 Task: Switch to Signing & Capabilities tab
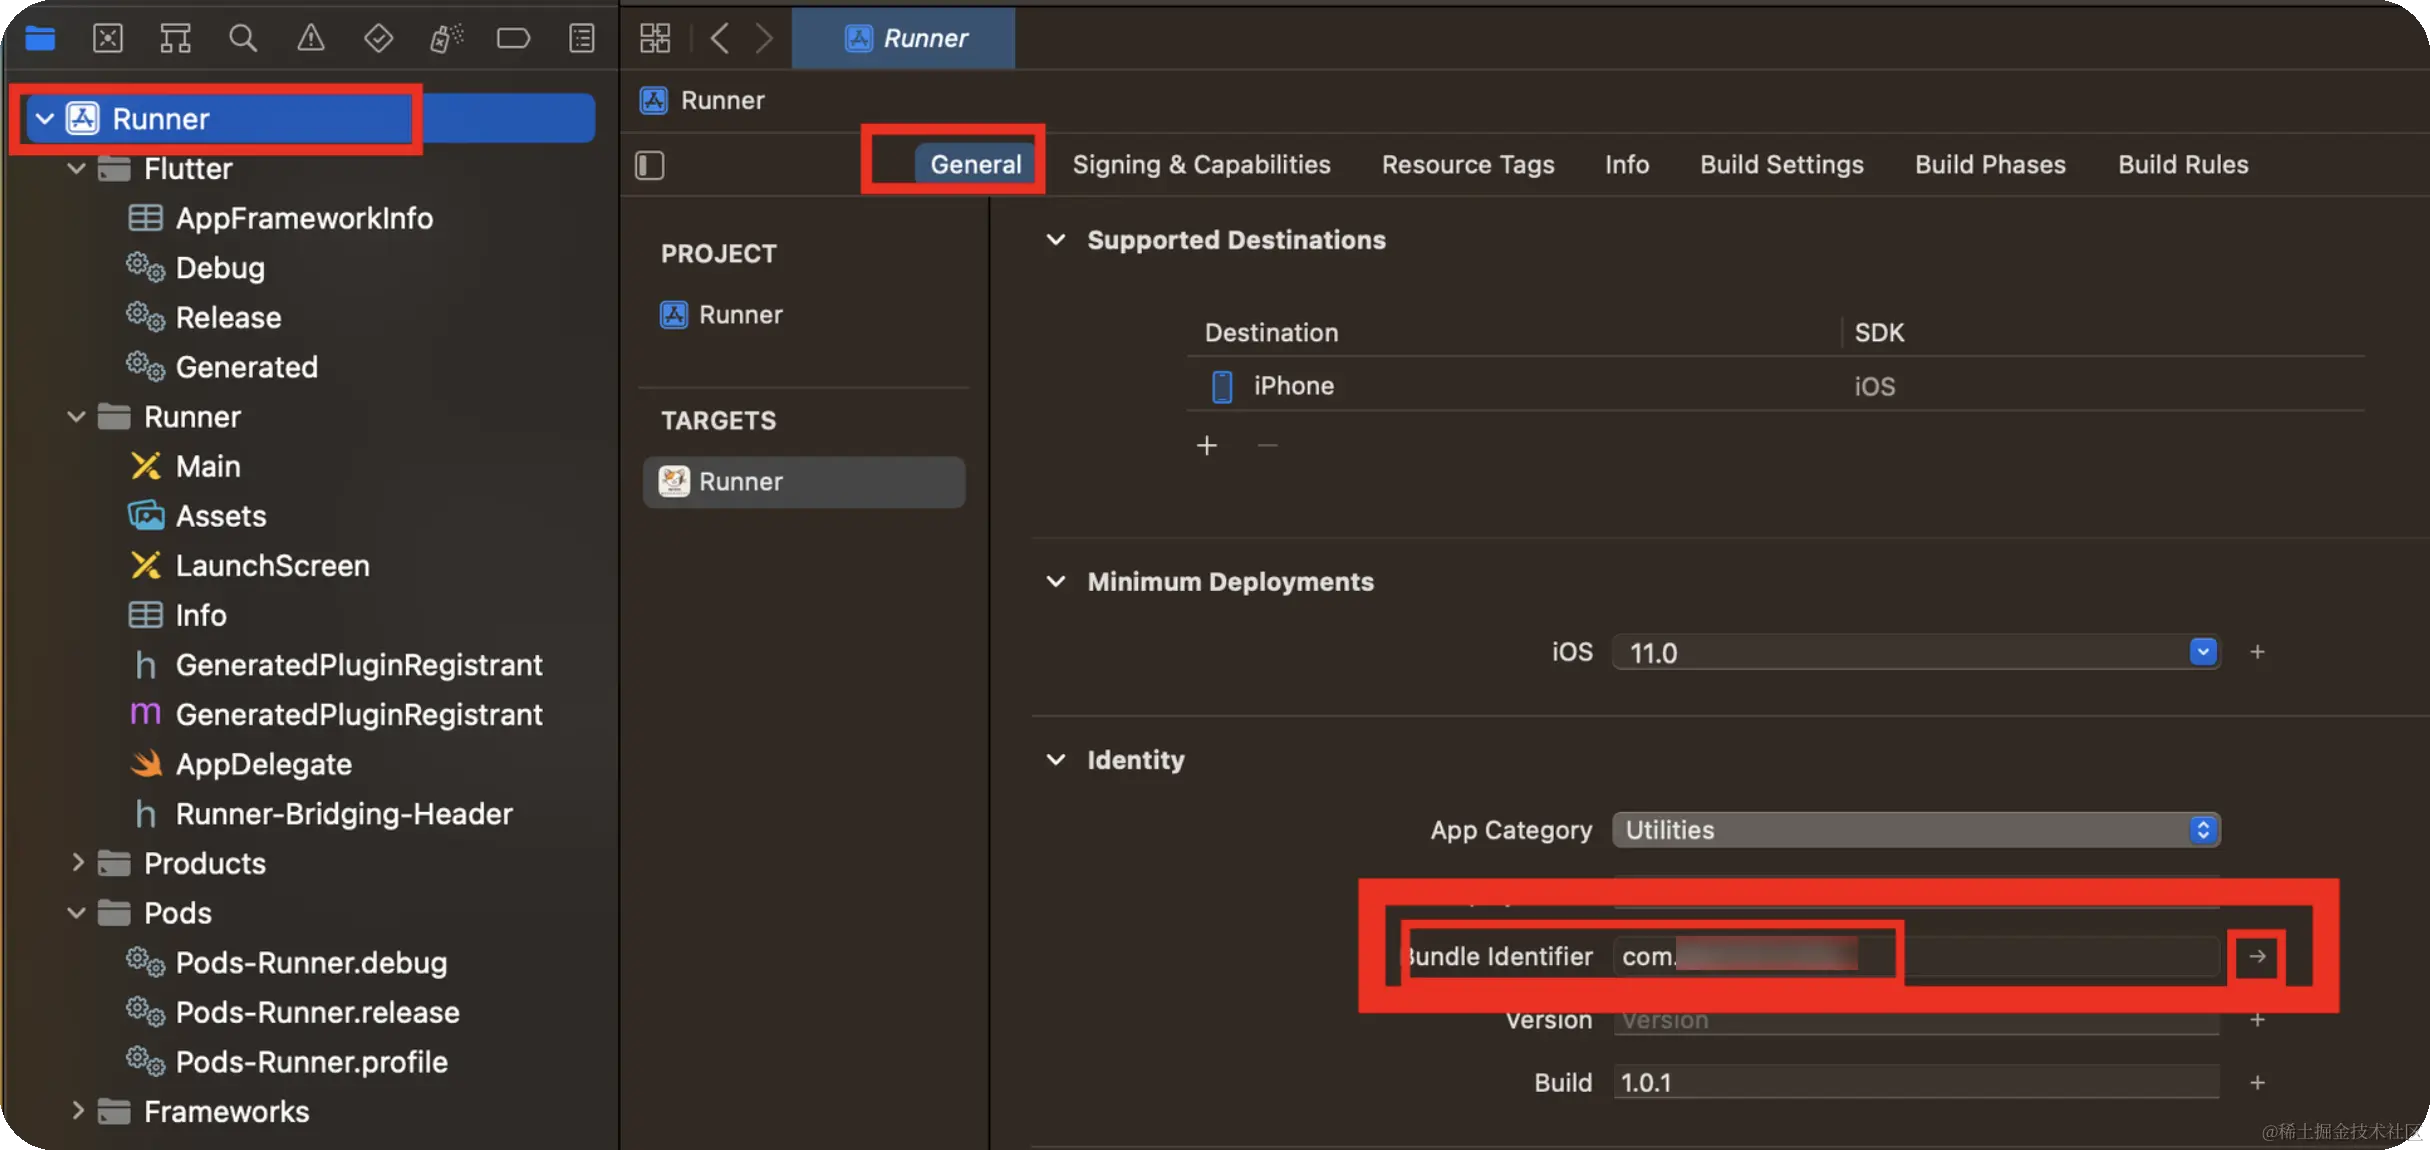[x=1201, y=164]
